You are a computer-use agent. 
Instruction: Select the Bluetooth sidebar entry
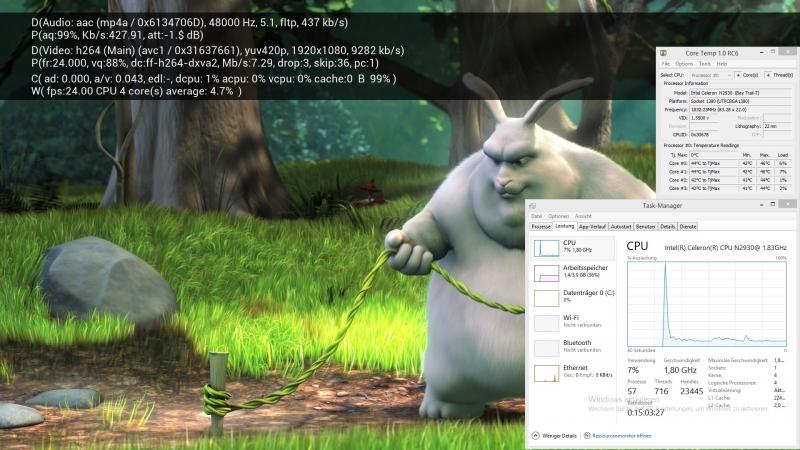pyautogui.click(x=572, y=347)
